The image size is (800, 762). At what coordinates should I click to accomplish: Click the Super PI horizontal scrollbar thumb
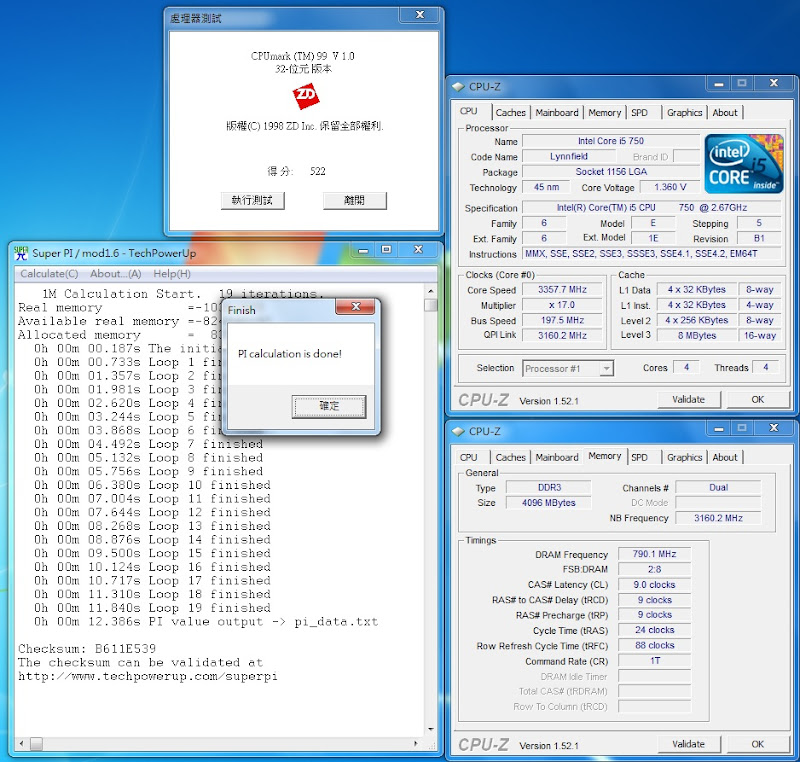(36, 744)
